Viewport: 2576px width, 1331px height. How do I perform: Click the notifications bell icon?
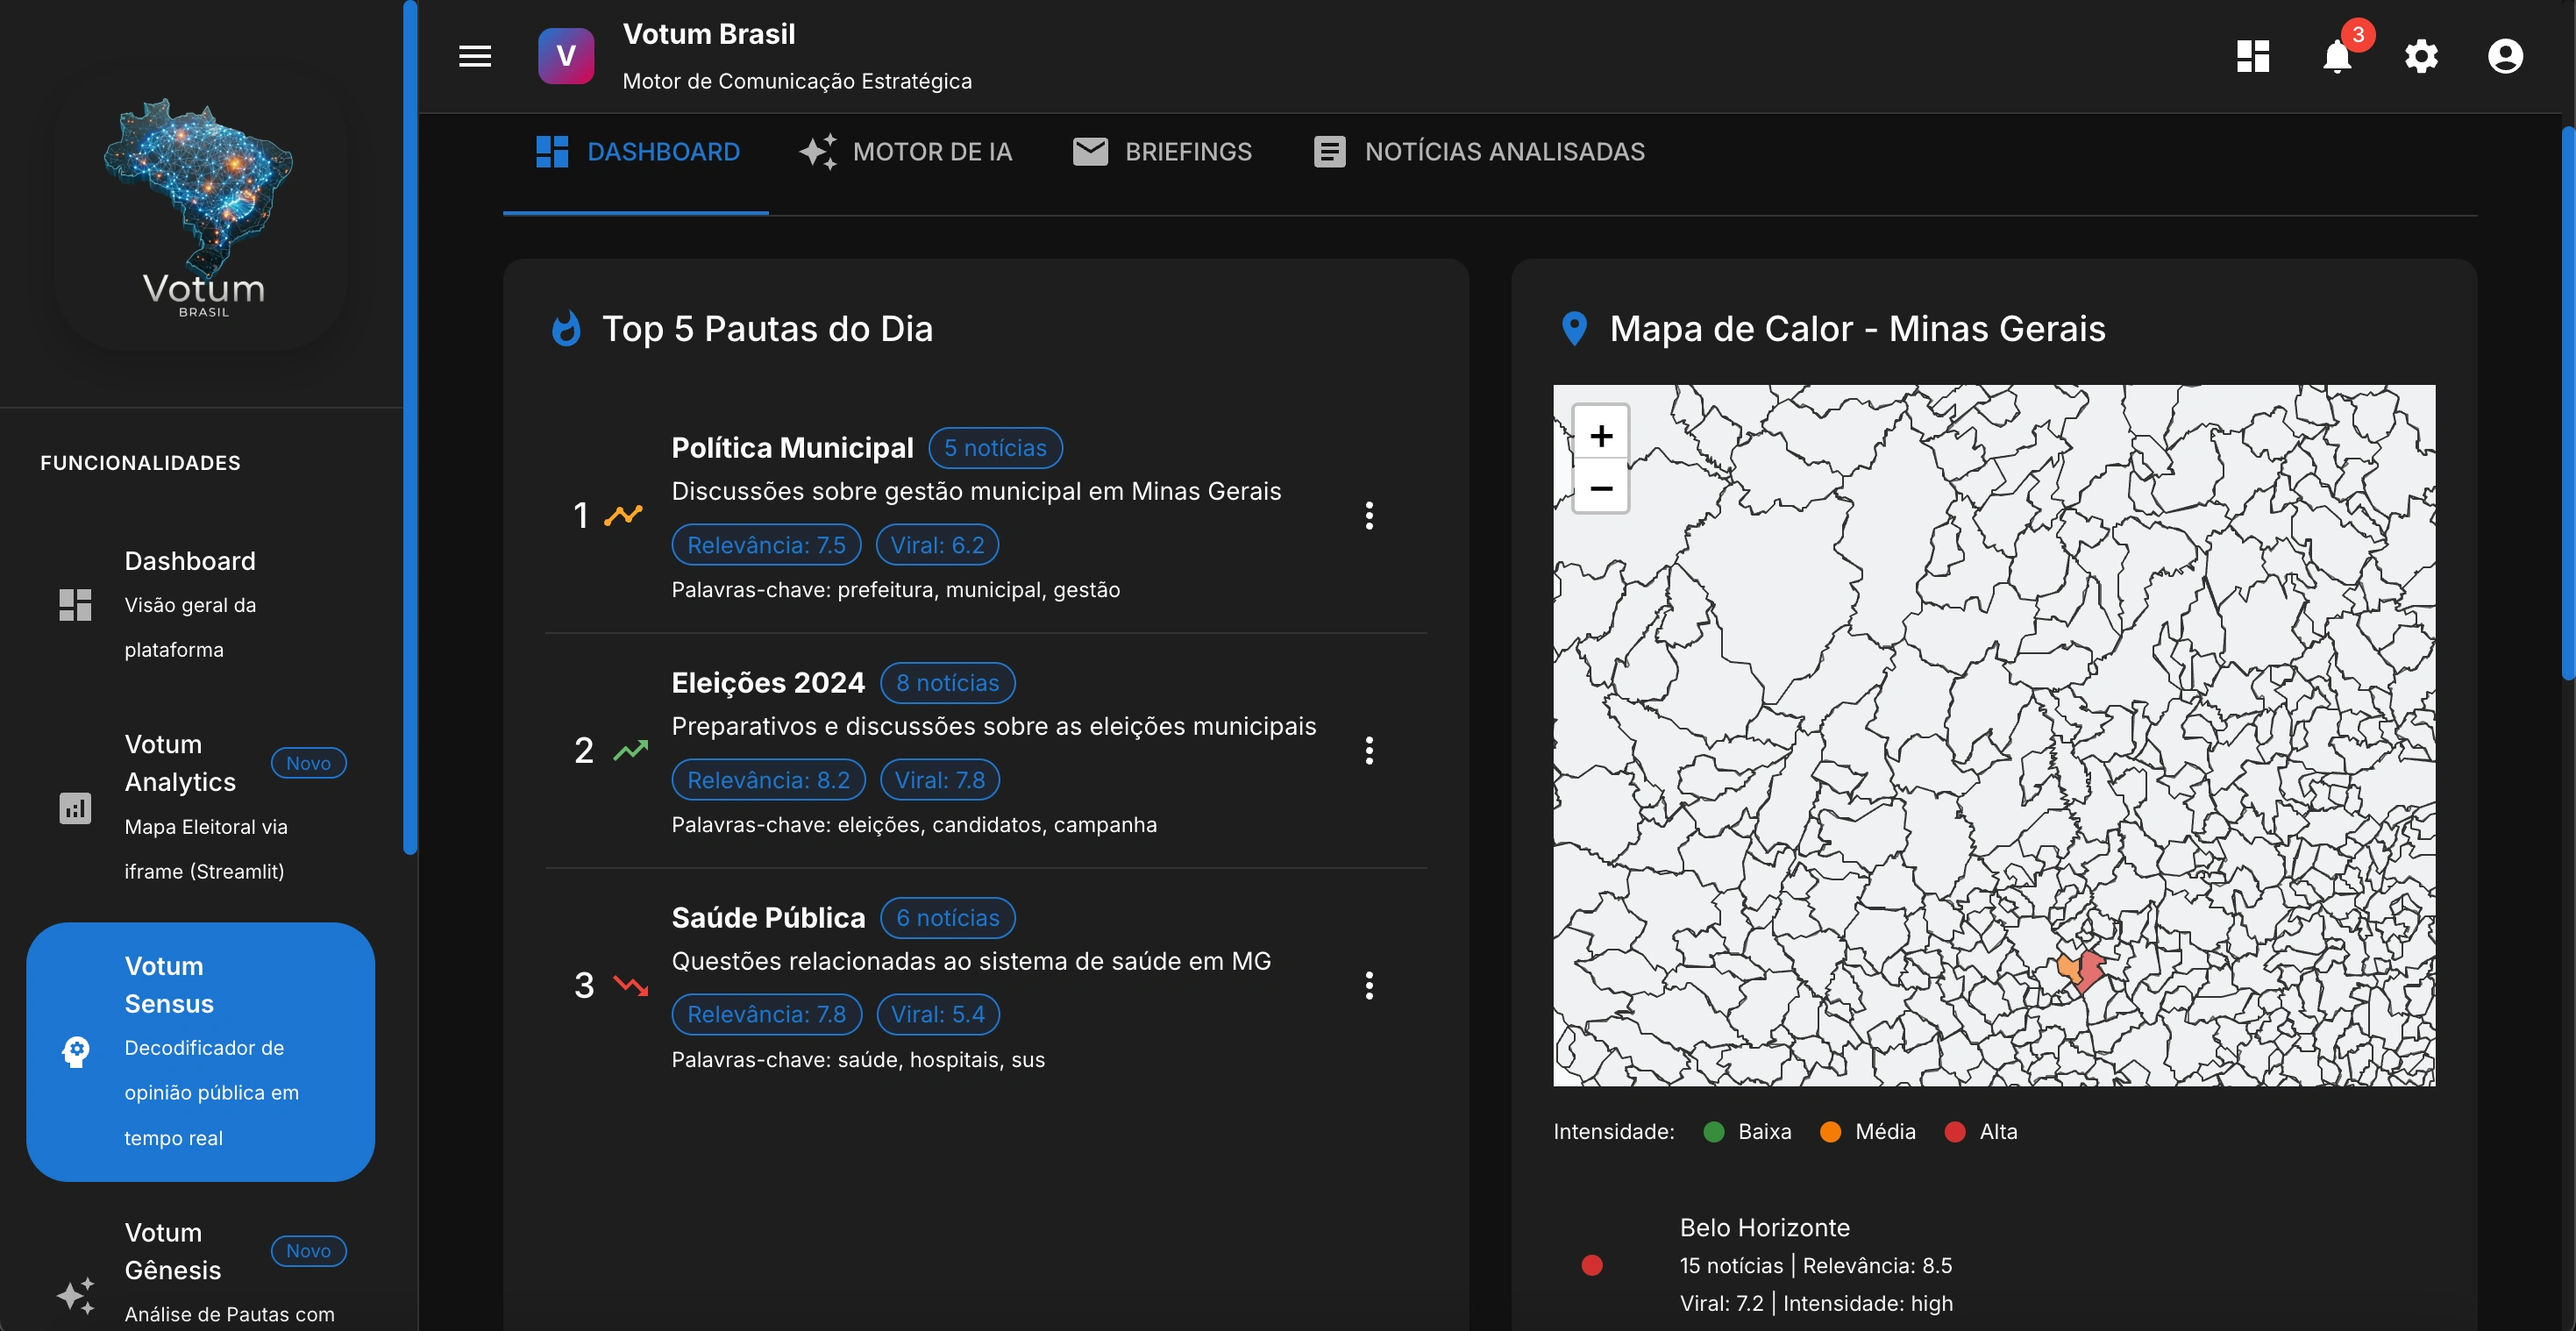point(2336,56)
